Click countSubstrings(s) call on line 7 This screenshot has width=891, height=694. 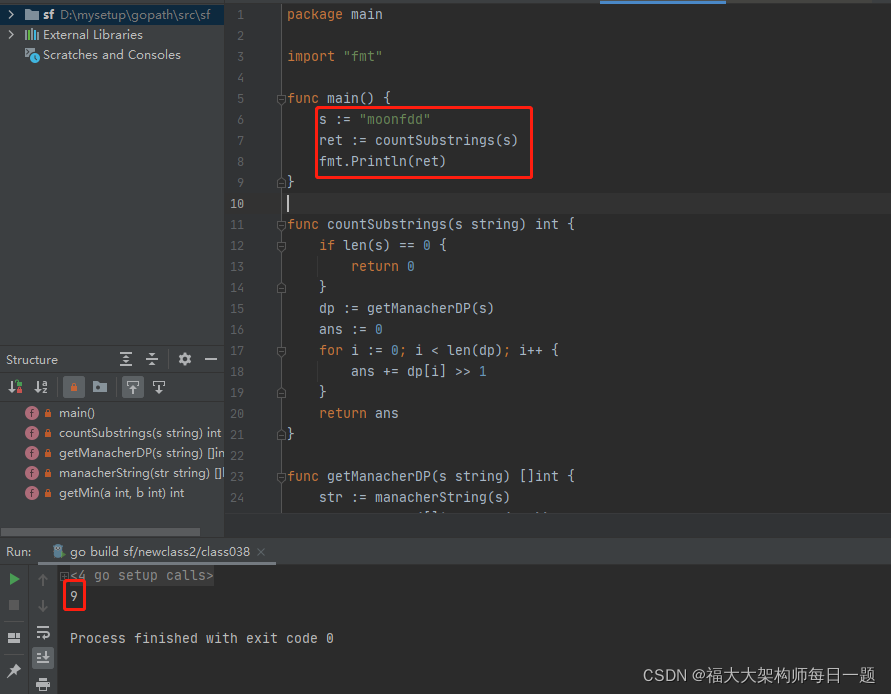tap(446, 140)
